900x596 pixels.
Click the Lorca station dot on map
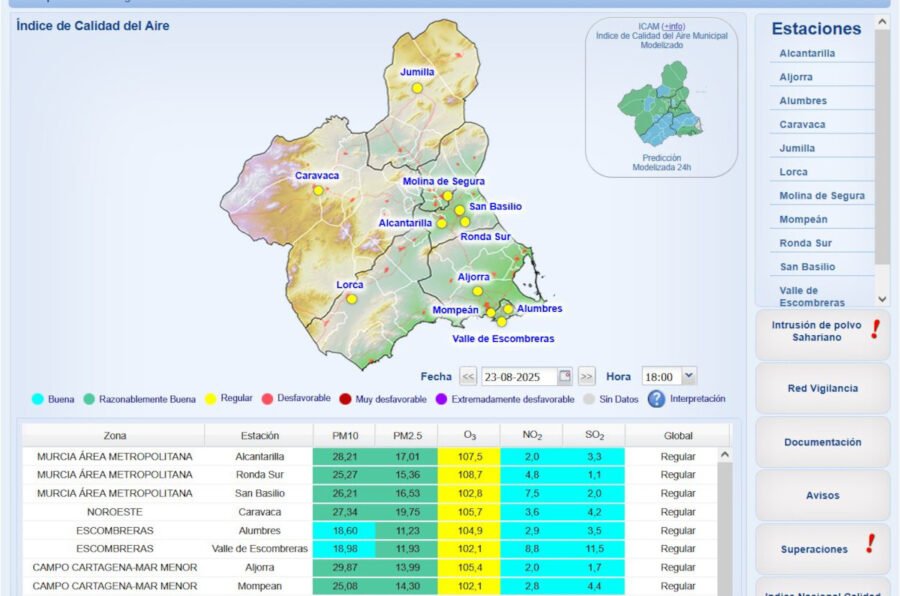click(351, 299)
